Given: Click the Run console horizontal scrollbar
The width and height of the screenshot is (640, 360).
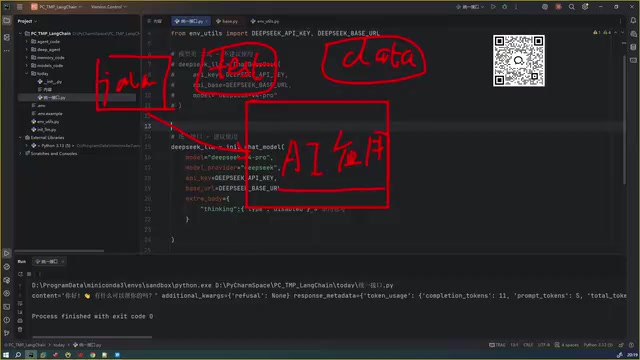Looking at the screenshot, I should pos(92,337).
